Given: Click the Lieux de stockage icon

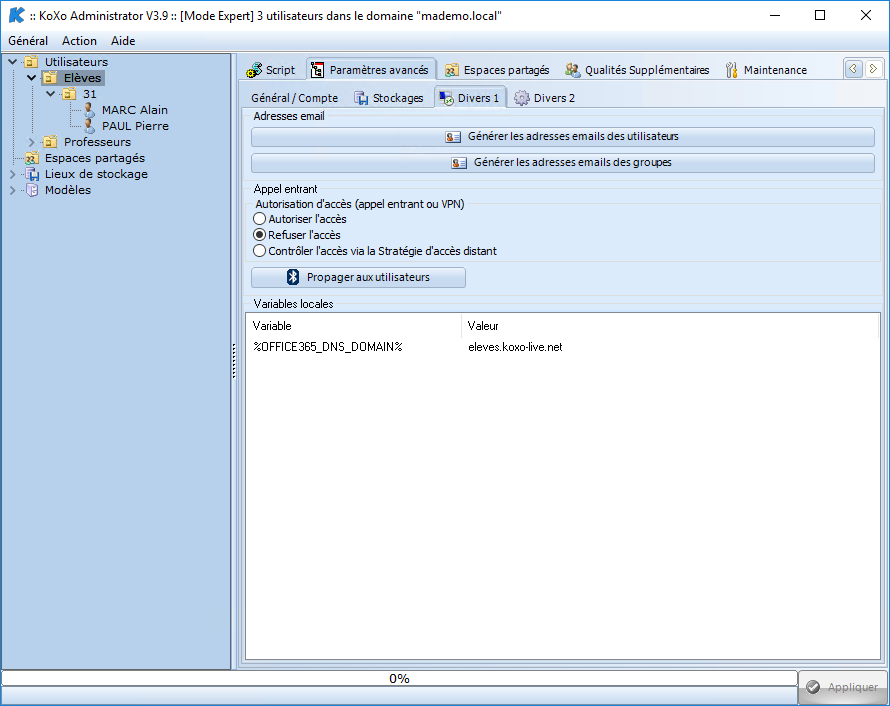Looking at the screenshot, I should click(32, 174).
